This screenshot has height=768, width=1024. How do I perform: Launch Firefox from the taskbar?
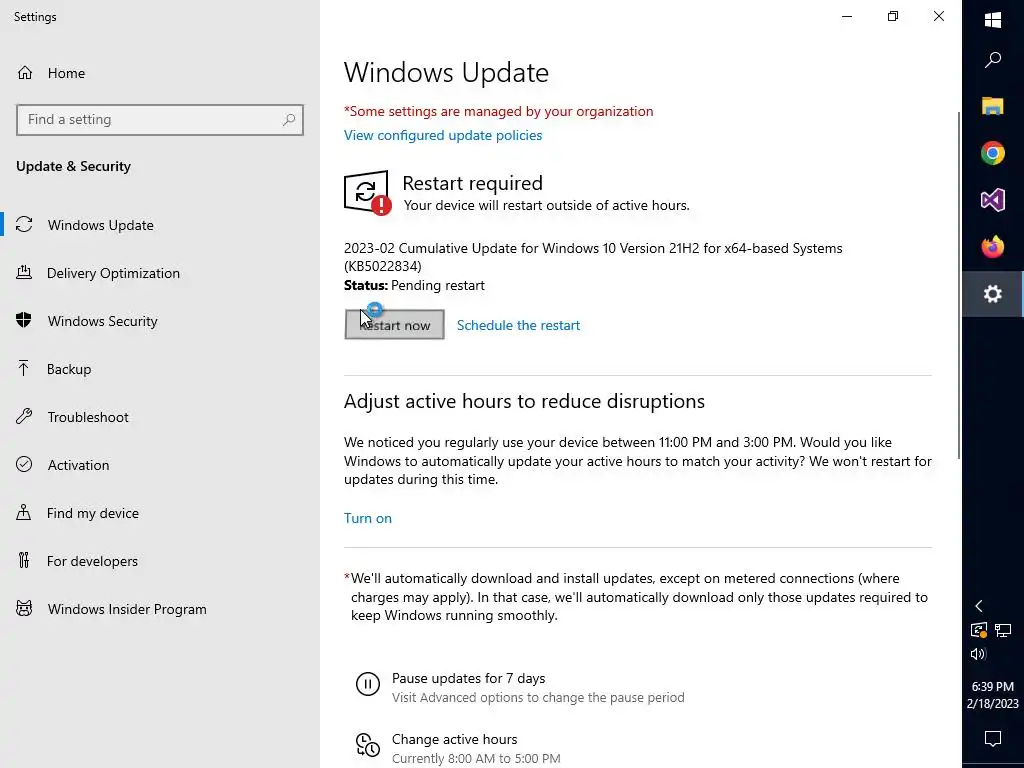[993, 247]
